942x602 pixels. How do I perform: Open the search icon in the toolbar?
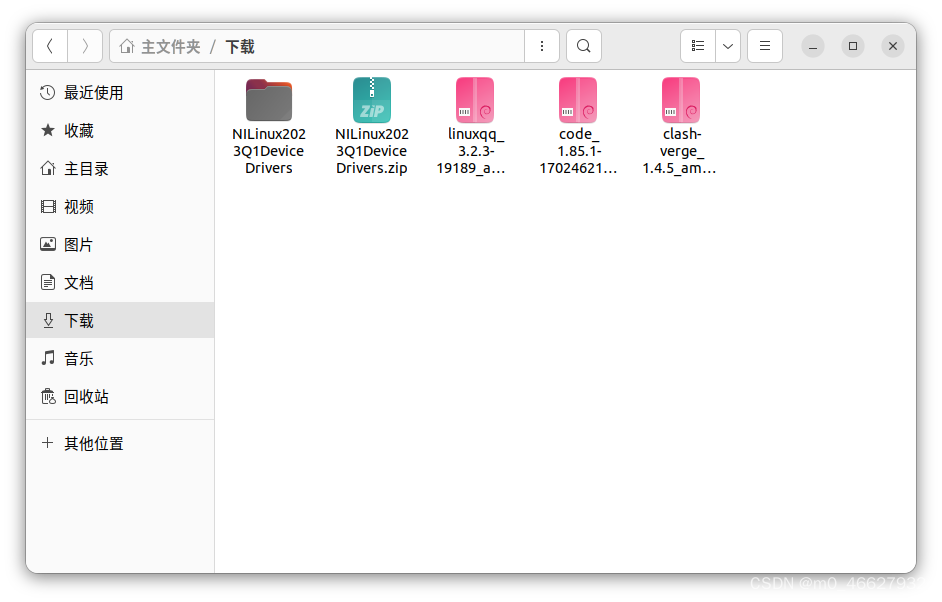click(583, 45)
